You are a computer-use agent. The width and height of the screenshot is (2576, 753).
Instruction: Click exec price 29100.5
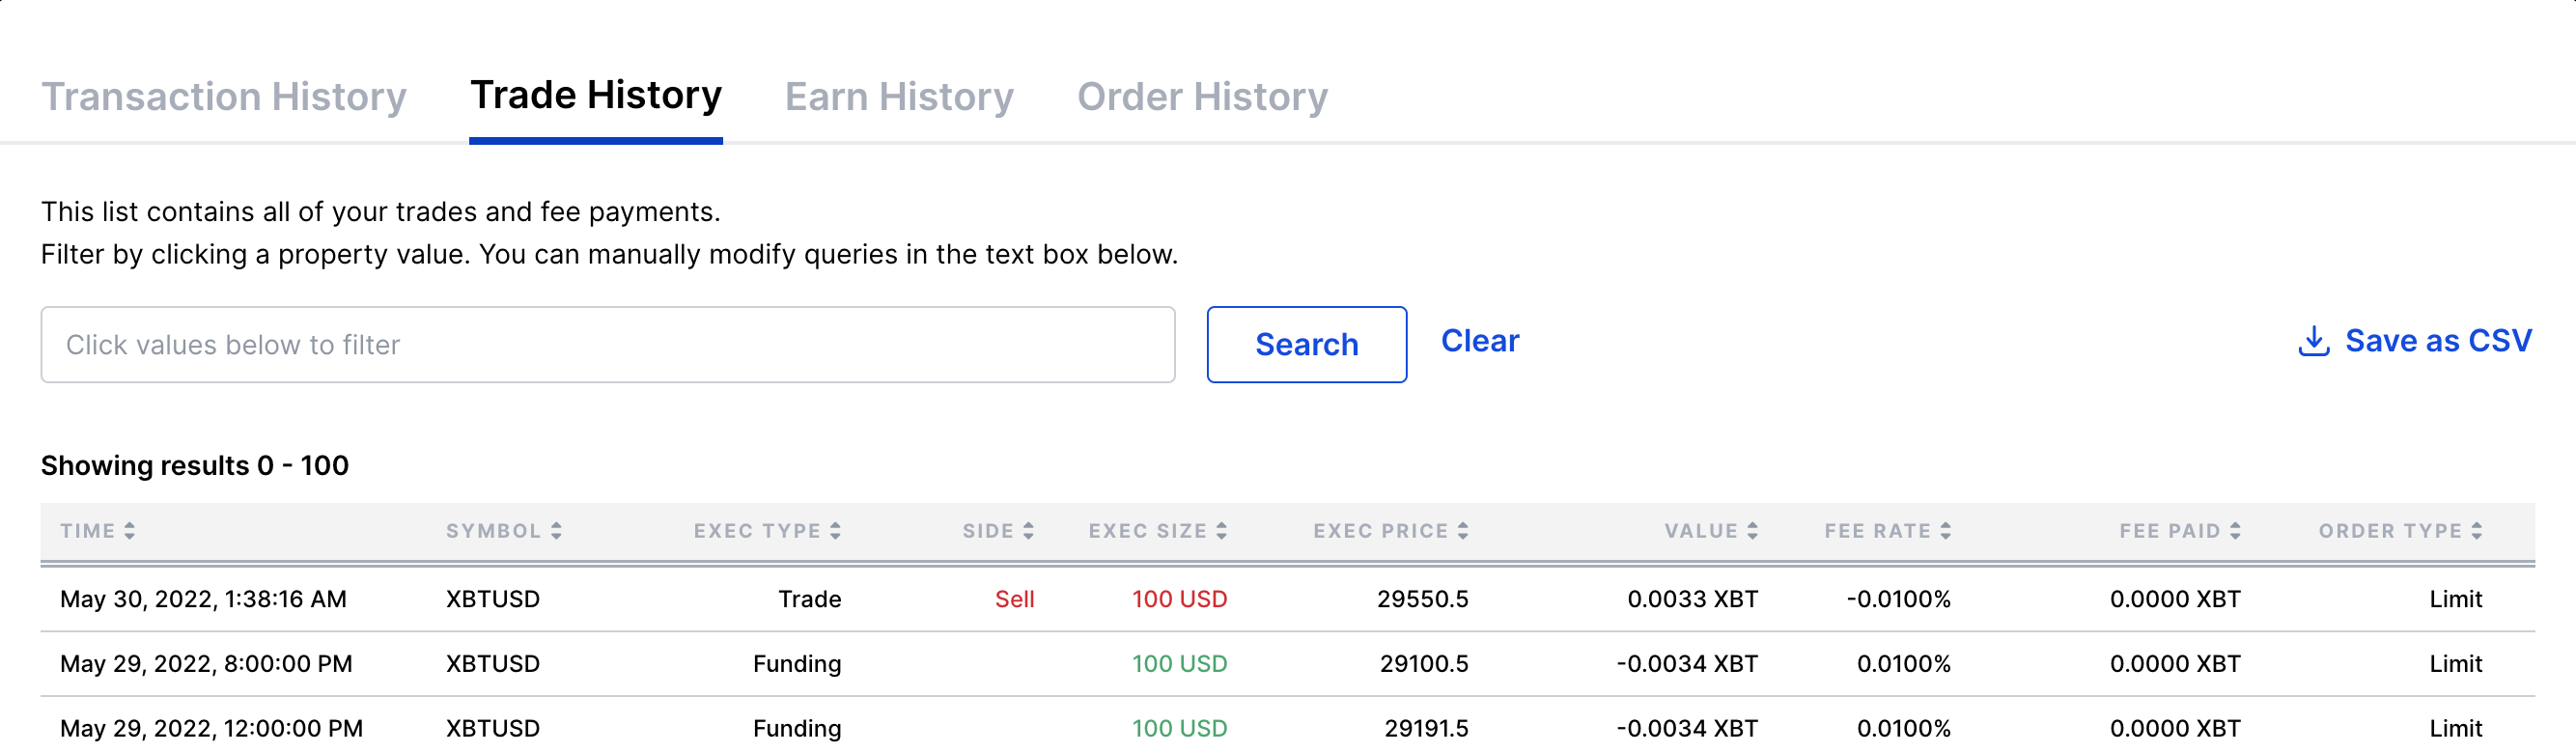pyautogui.click(x=1424, y=664)
